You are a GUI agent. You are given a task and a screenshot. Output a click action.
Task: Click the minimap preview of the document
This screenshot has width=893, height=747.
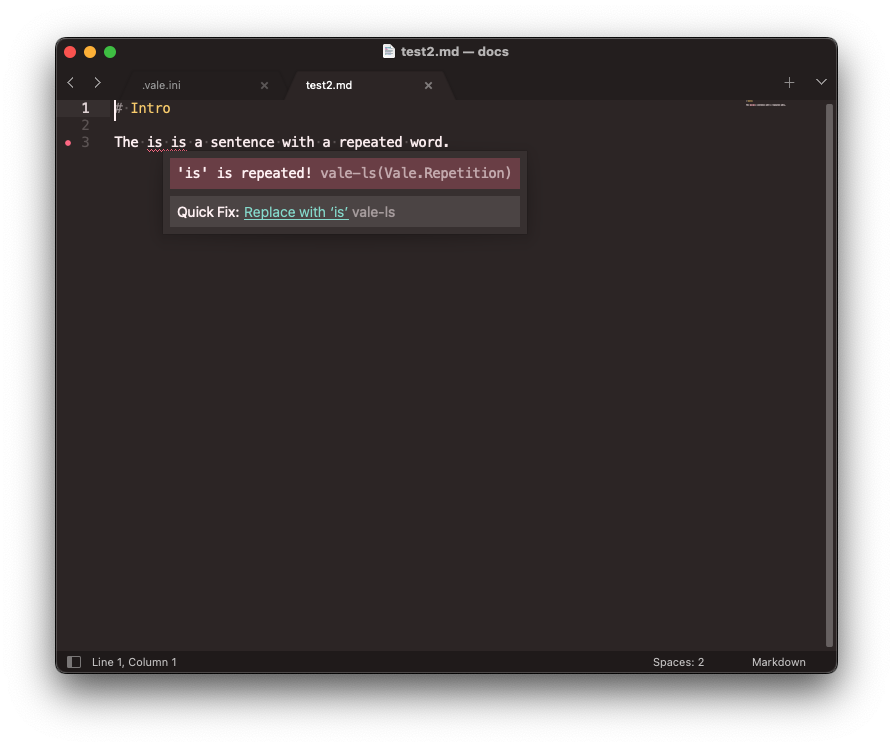click(x=766, y=104)
